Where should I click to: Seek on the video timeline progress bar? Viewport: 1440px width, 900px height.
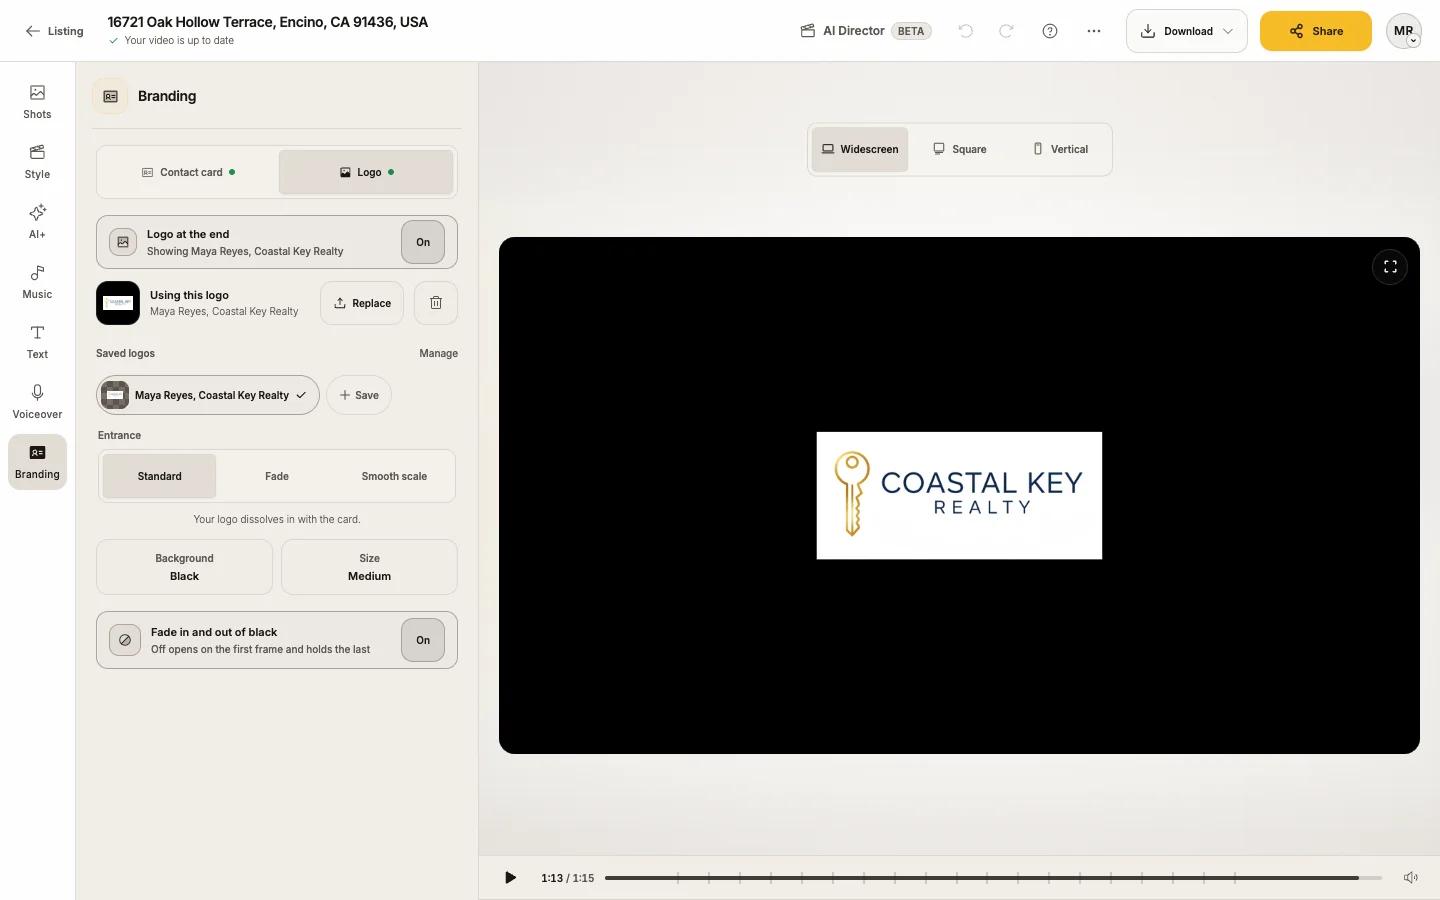click(993, 878)
